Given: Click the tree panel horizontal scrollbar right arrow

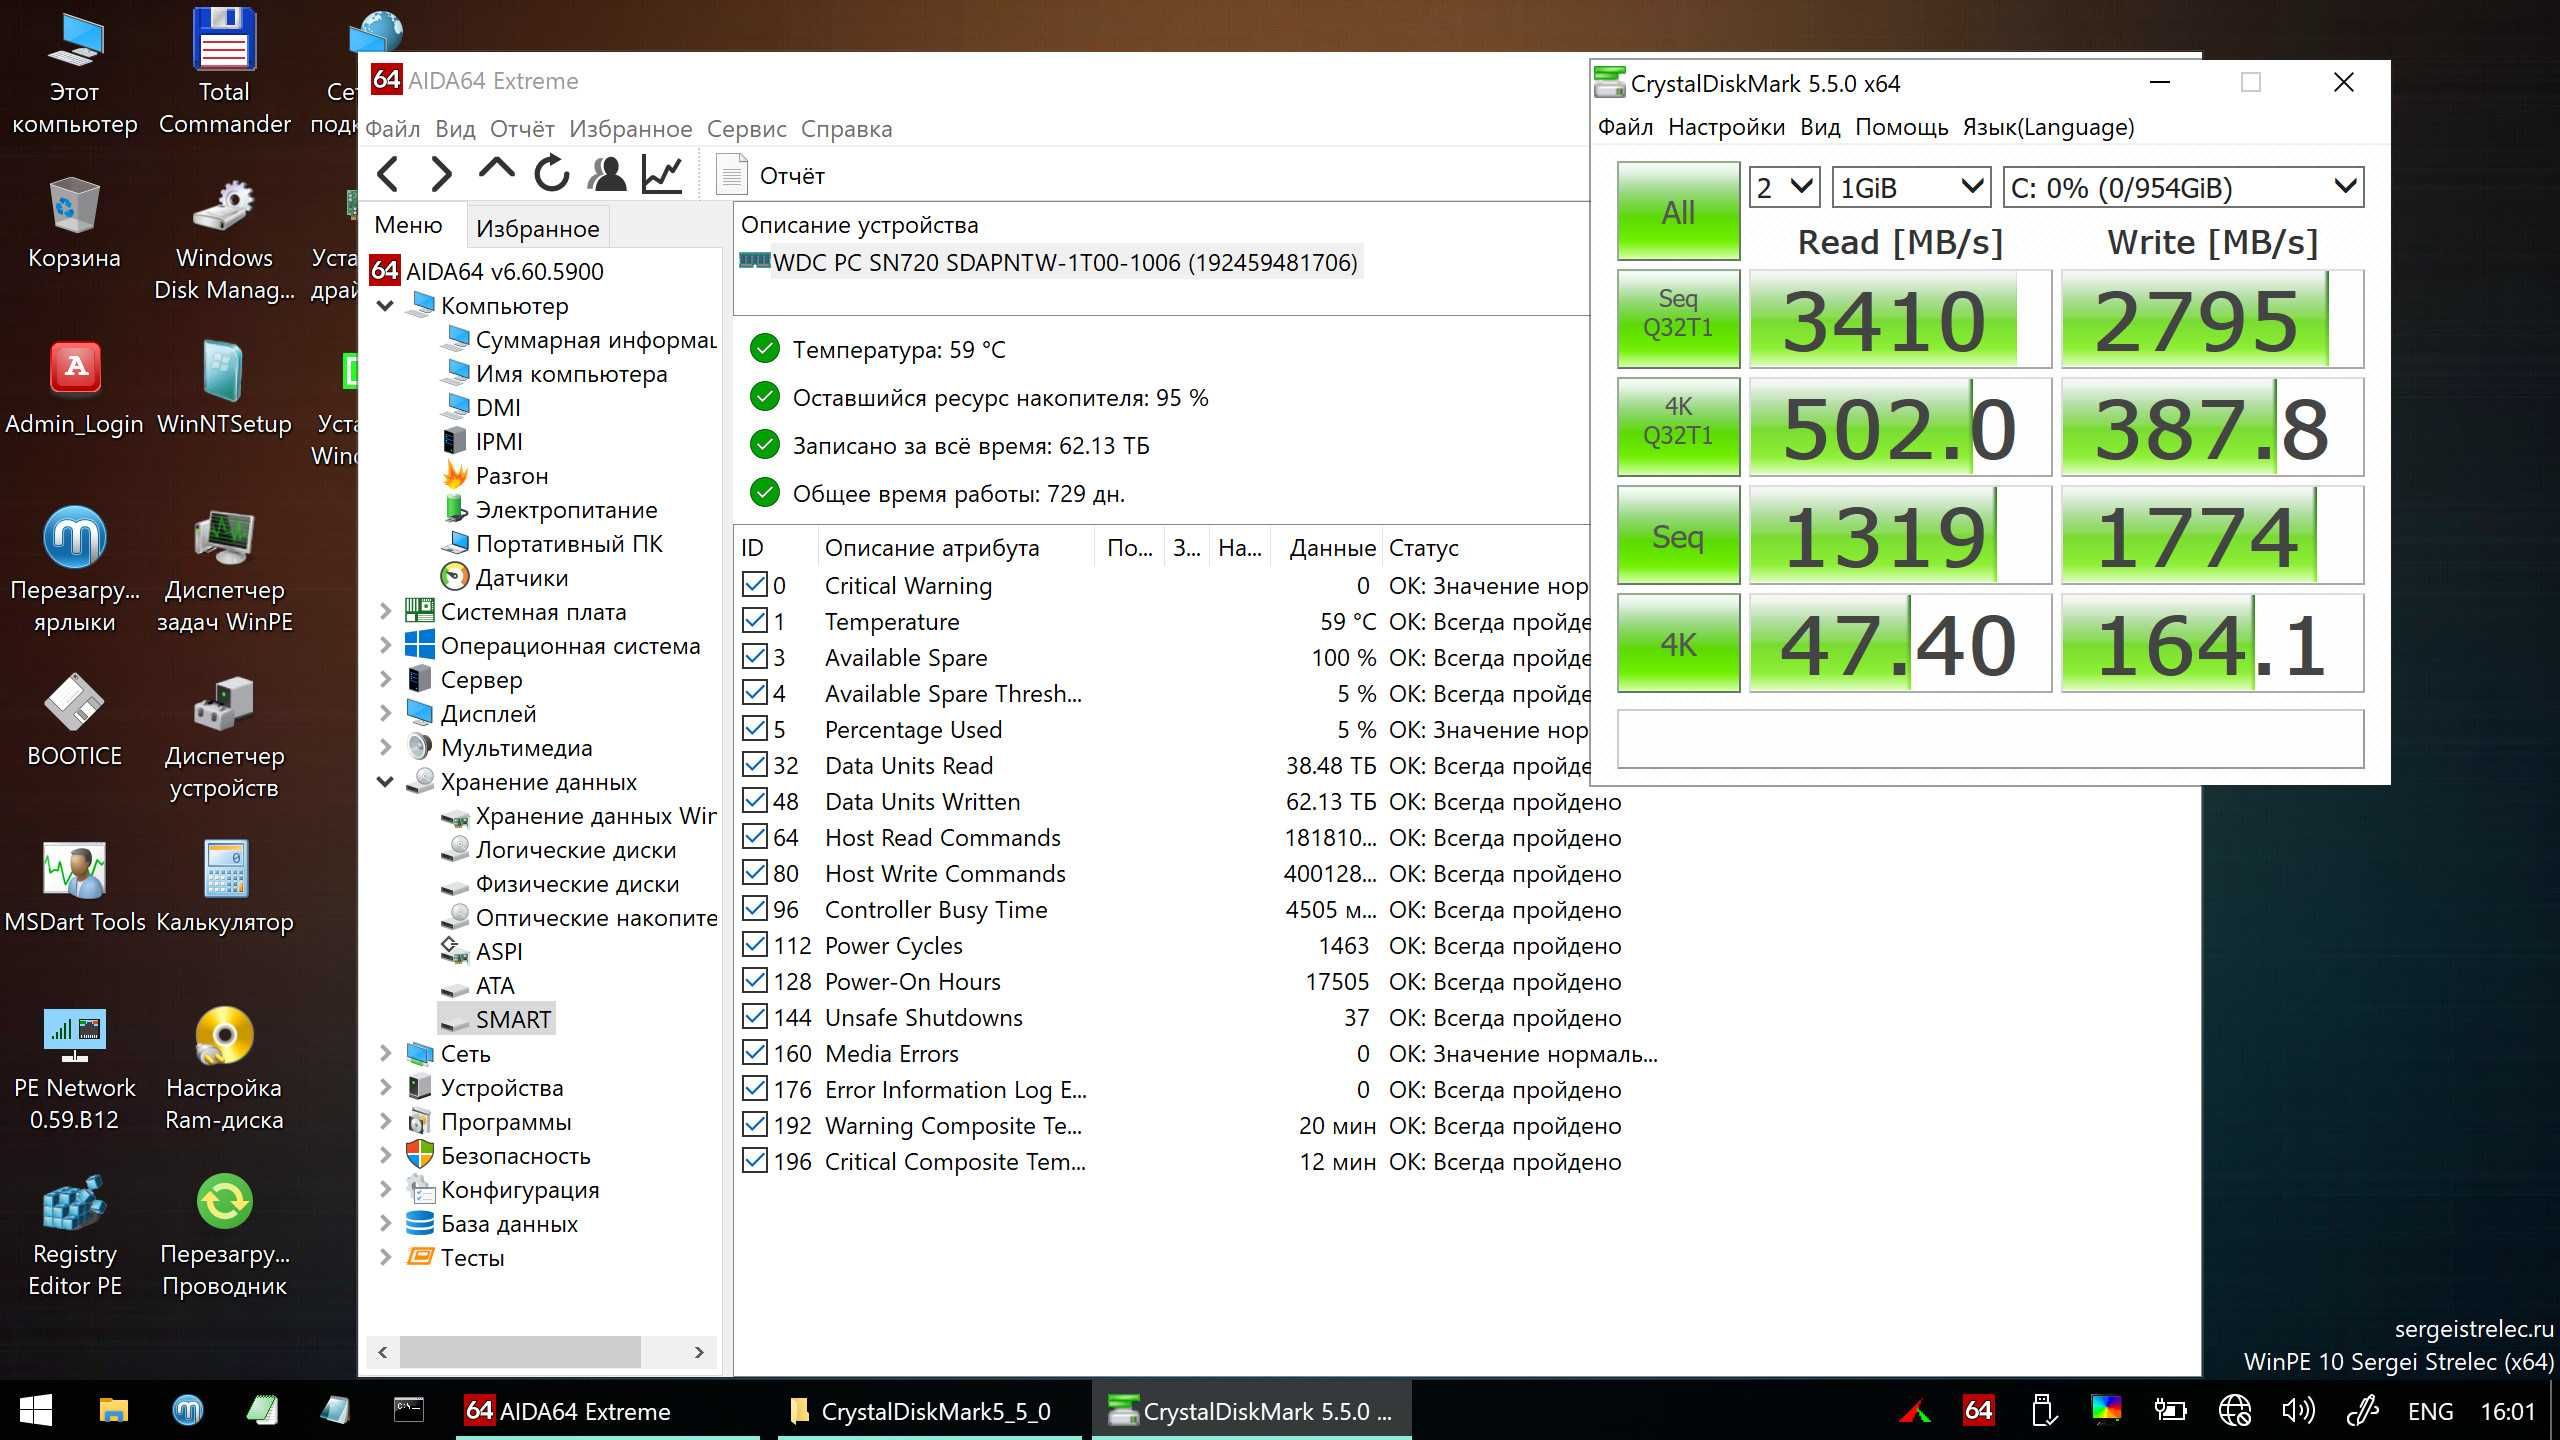Looking at the screenshot, I should [699, 1352].
